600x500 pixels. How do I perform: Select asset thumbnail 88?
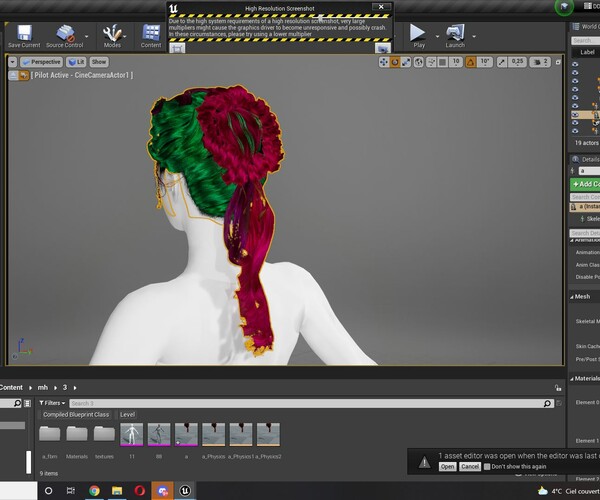click(x=159, y=435)
